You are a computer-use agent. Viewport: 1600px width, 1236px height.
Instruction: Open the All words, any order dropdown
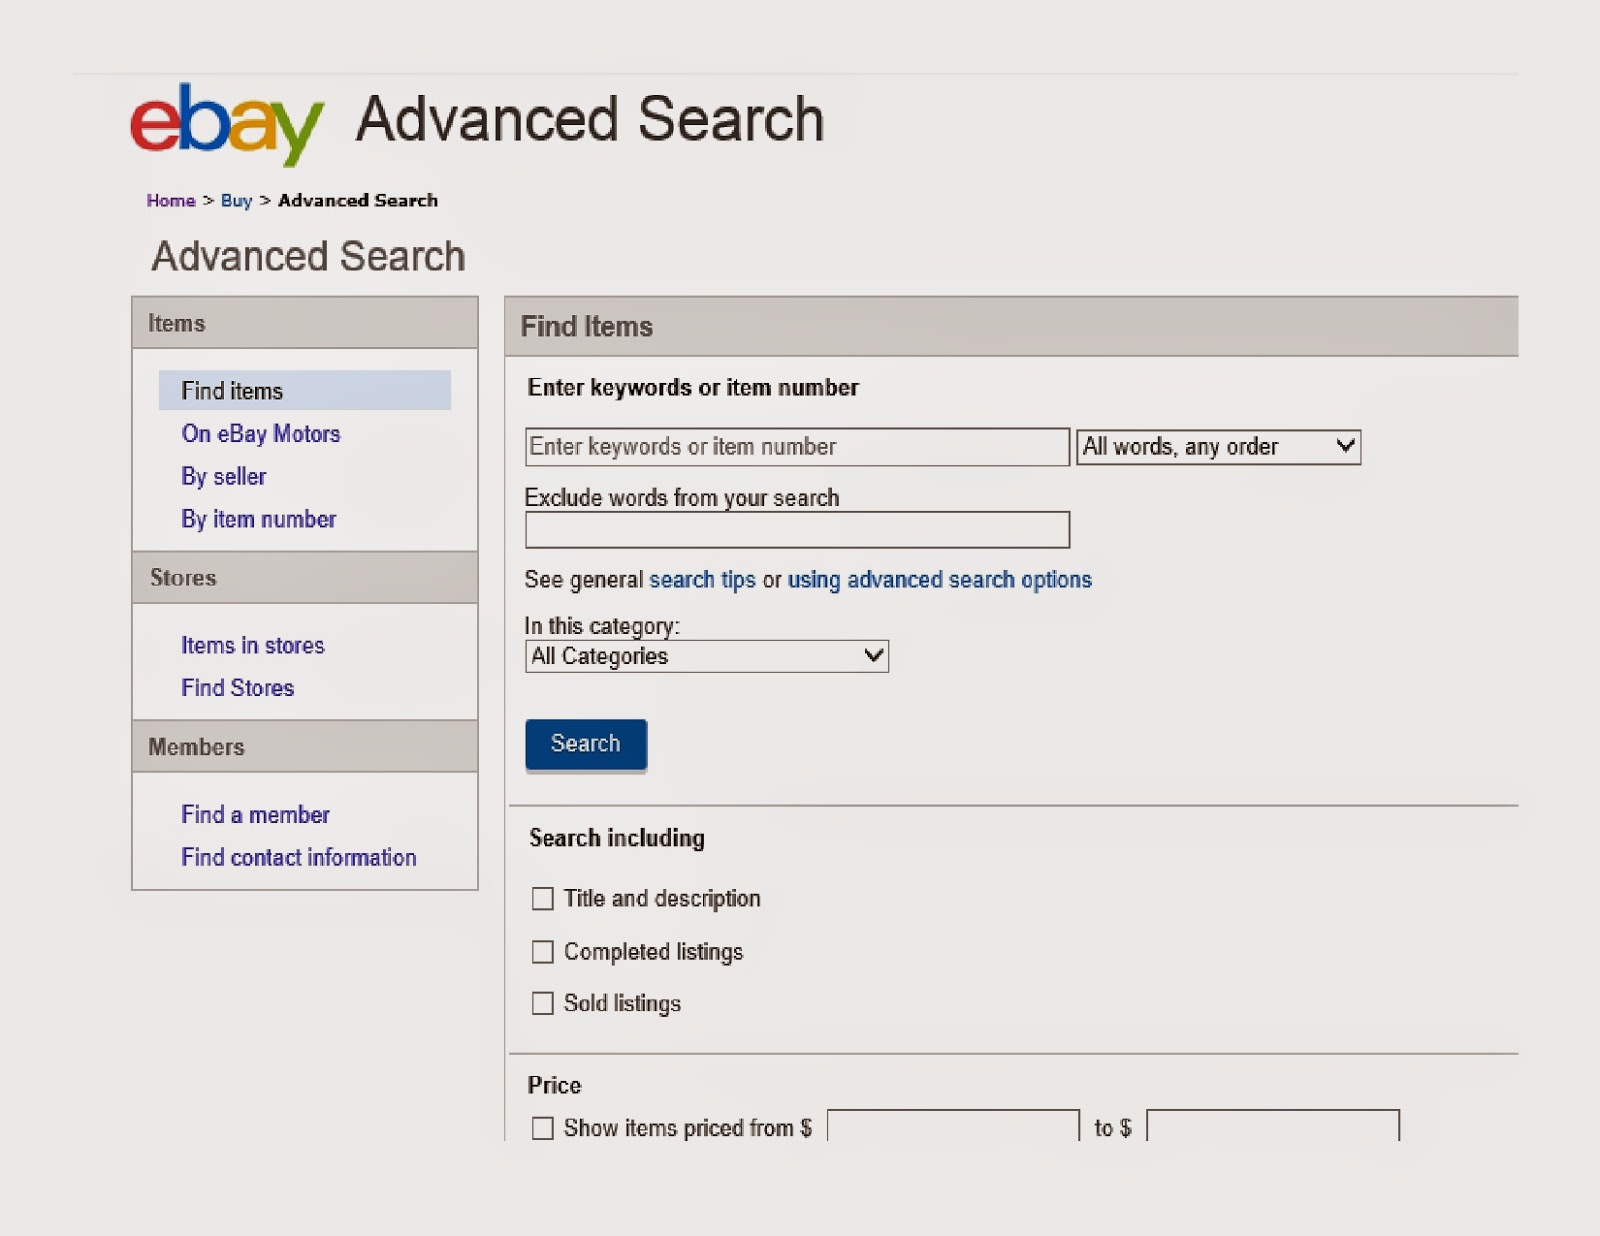point(1216,446)
